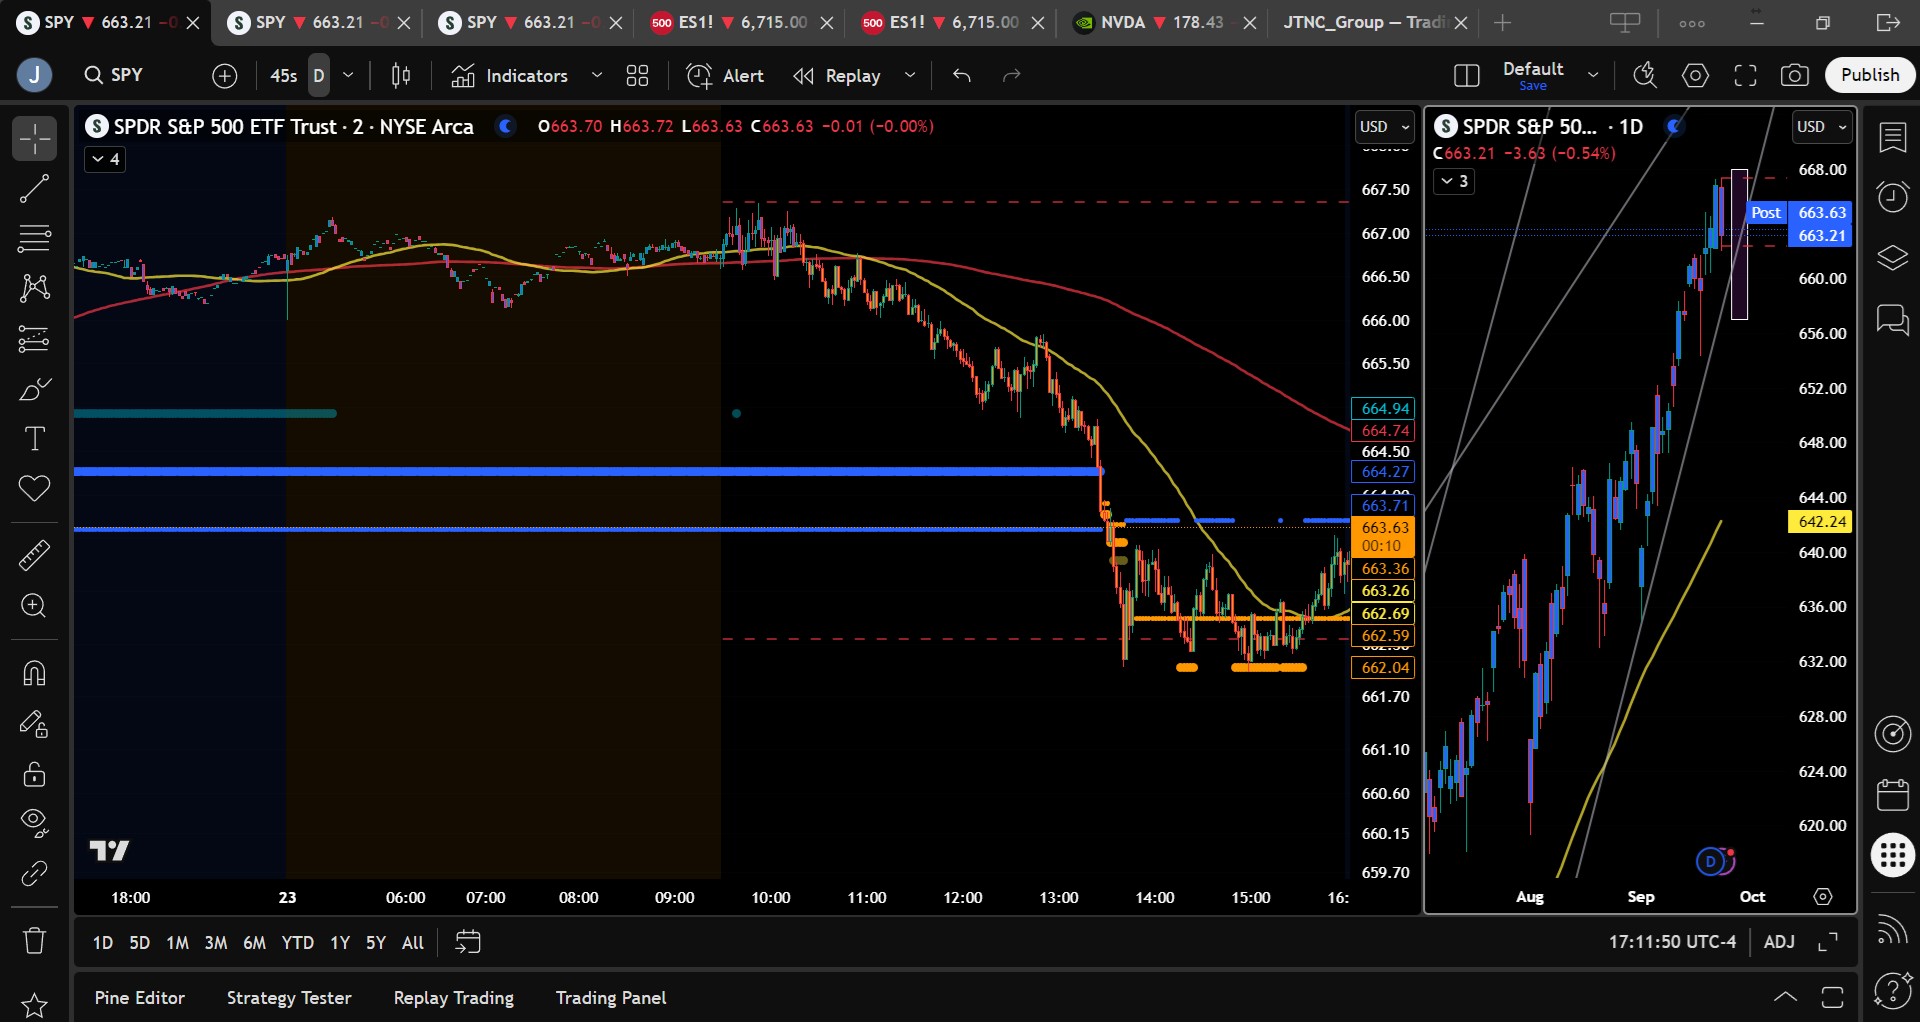
Task: Open the Replay Trading tab
Action: coord(454,998)
